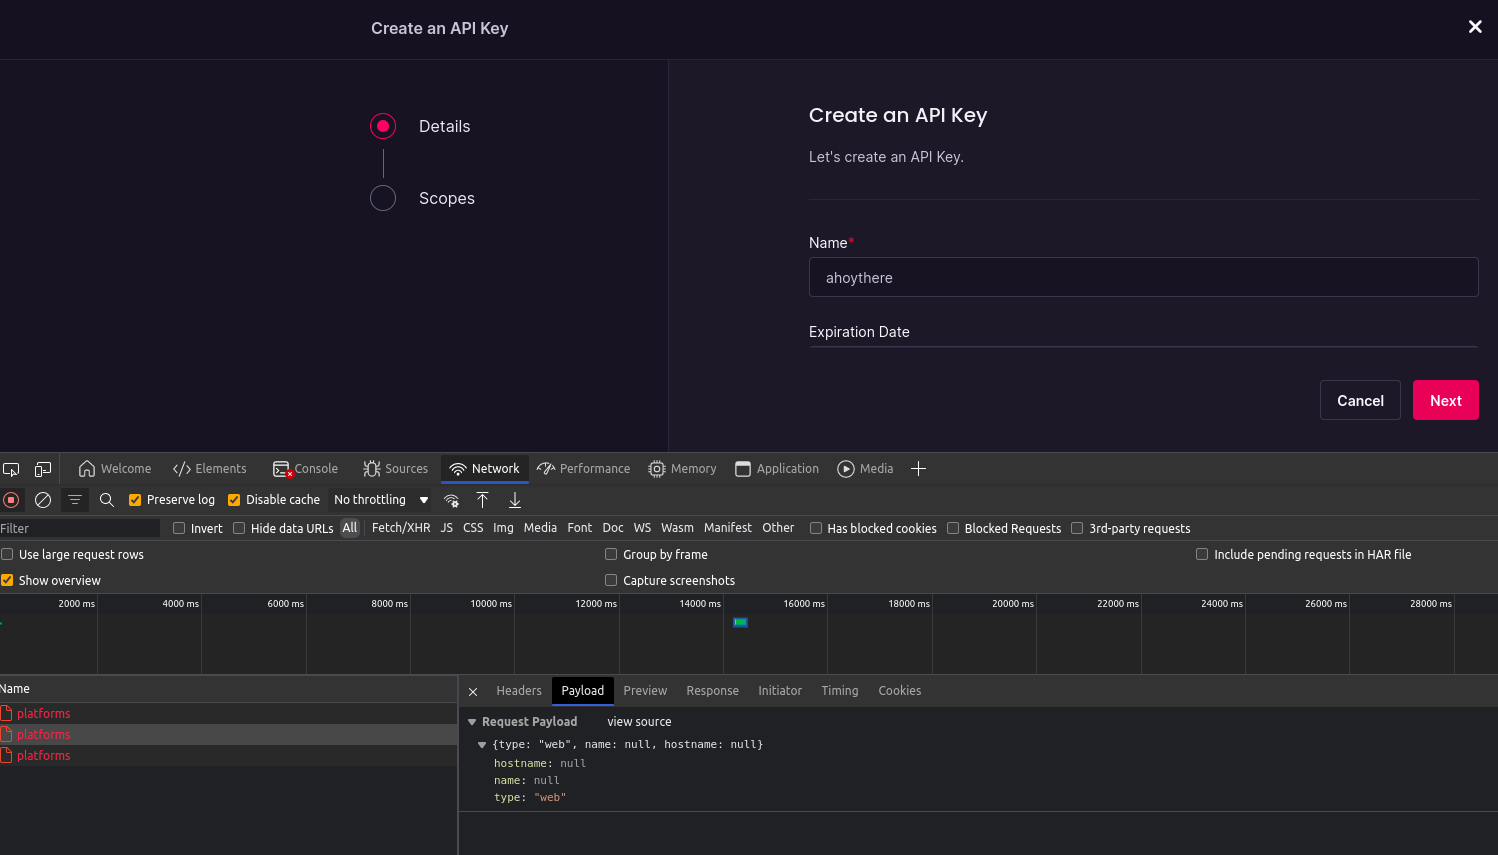1498x855 pixels.
Task: Collapse the Request Payload section
Action: click(471, 721)
